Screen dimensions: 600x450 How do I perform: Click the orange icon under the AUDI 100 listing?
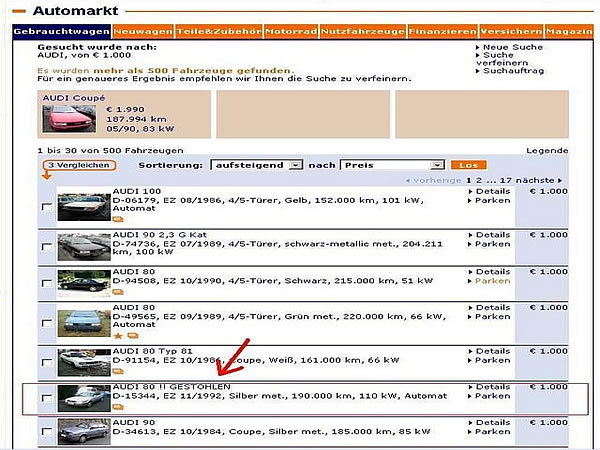(x=118, y=219)
